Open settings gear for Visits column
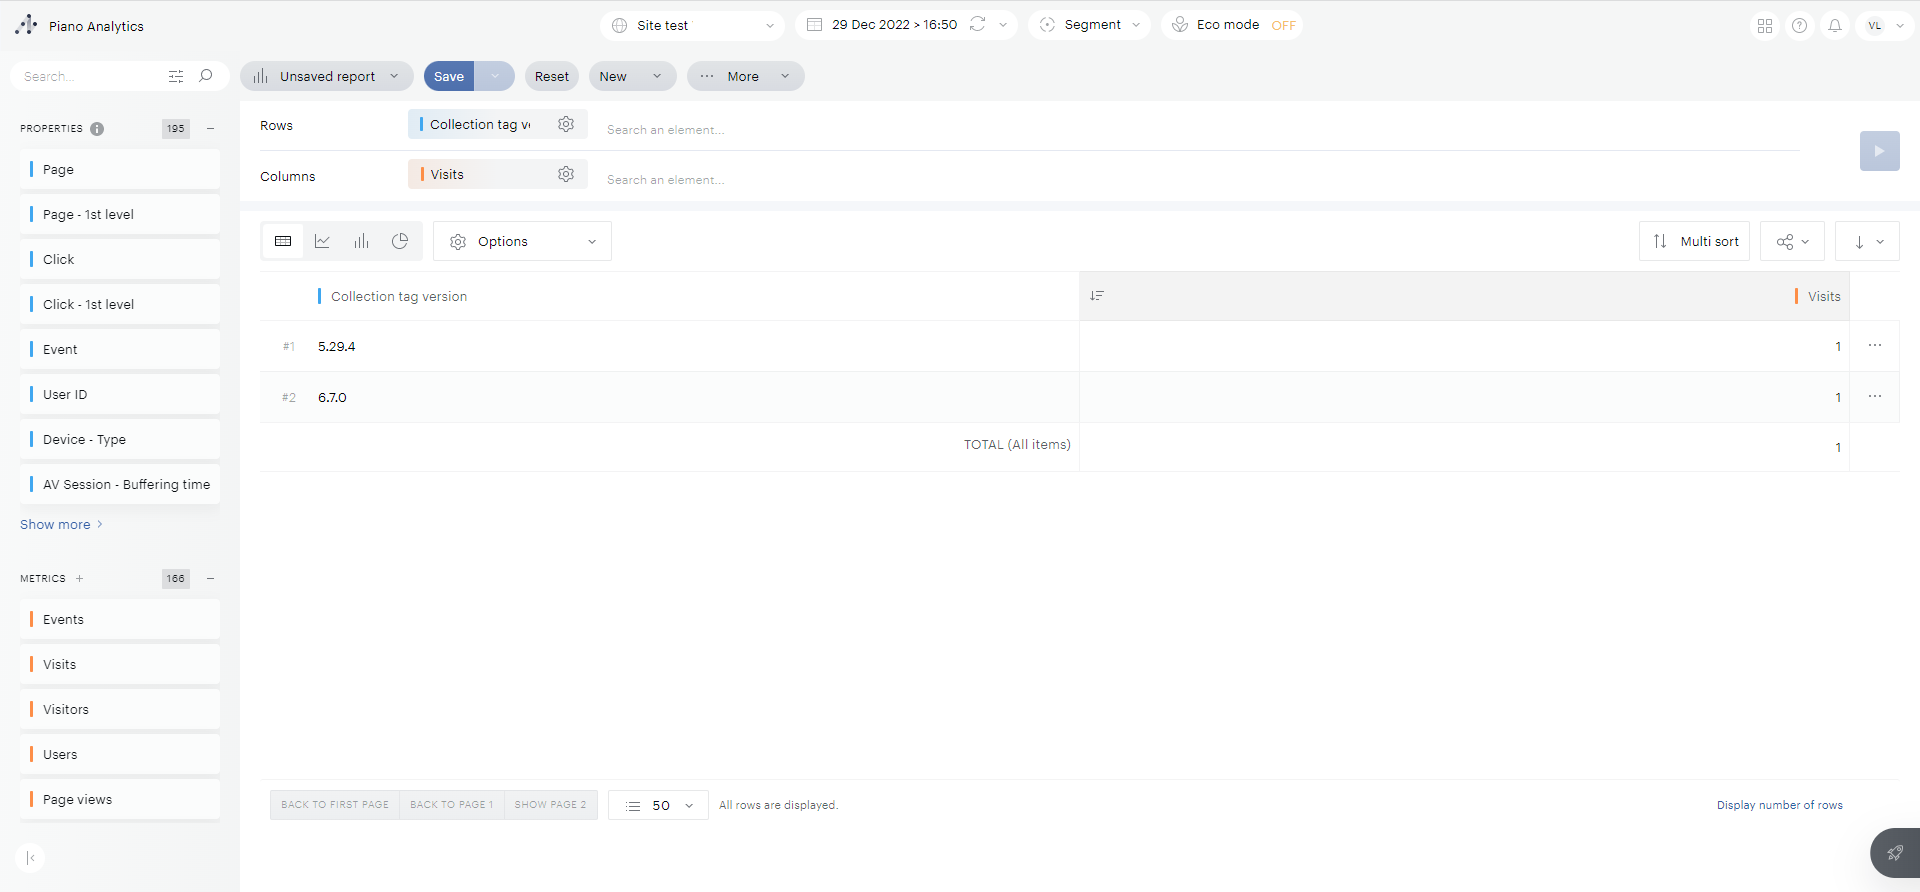This screenshot has width=1920, height=892. click(x=566, y=174)
